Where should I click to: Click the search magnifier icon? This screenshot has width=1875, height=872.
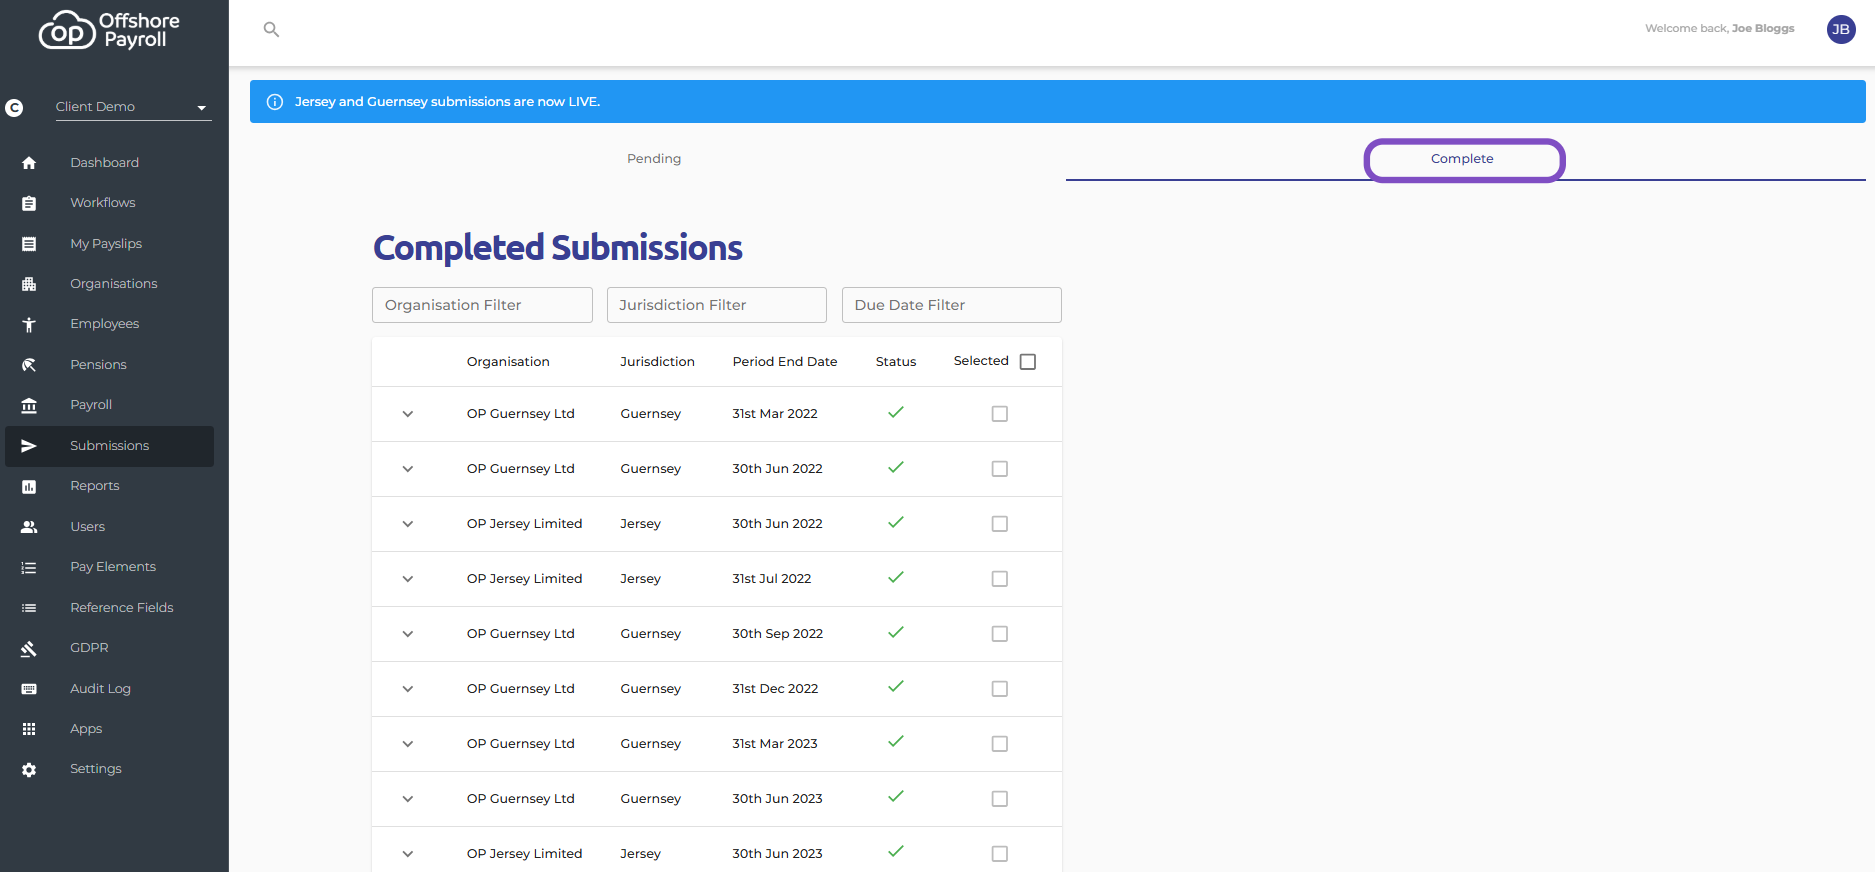(271, 30)
